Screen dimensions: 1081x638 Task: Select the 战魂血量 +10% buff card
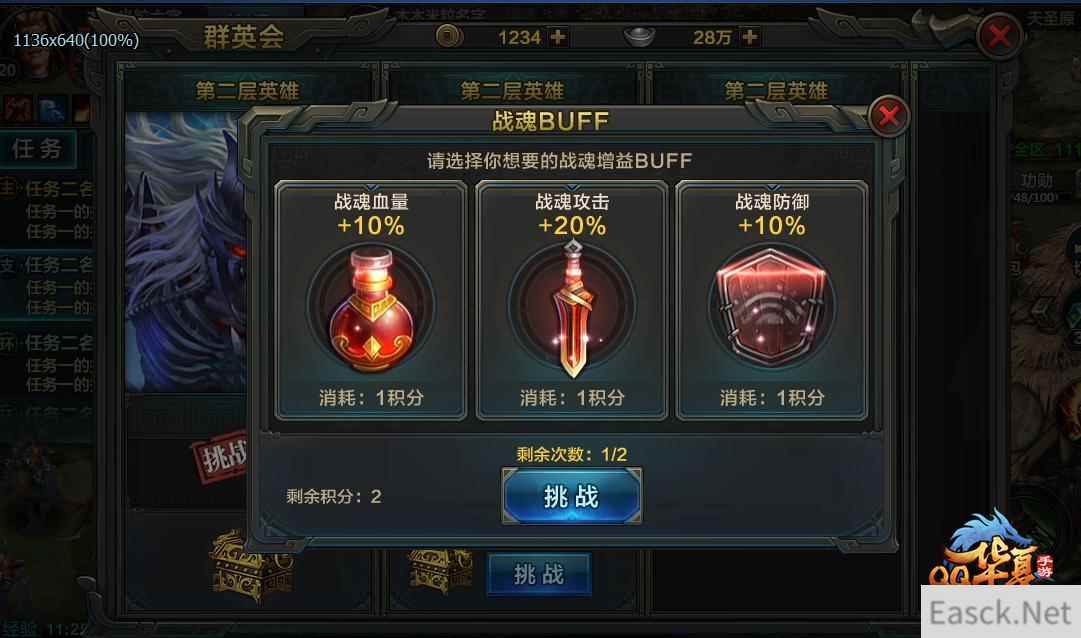pyautogui.click(x=371, y=301)
